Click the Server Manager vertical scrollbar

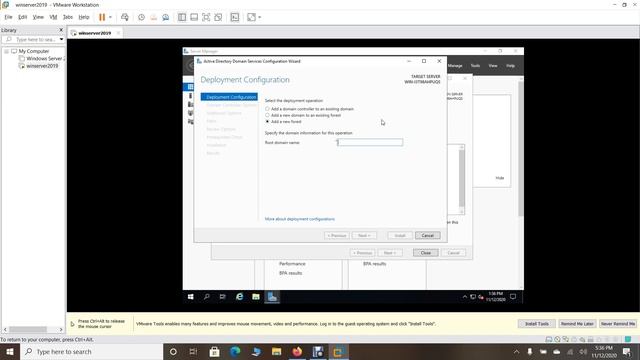(520, 149)
